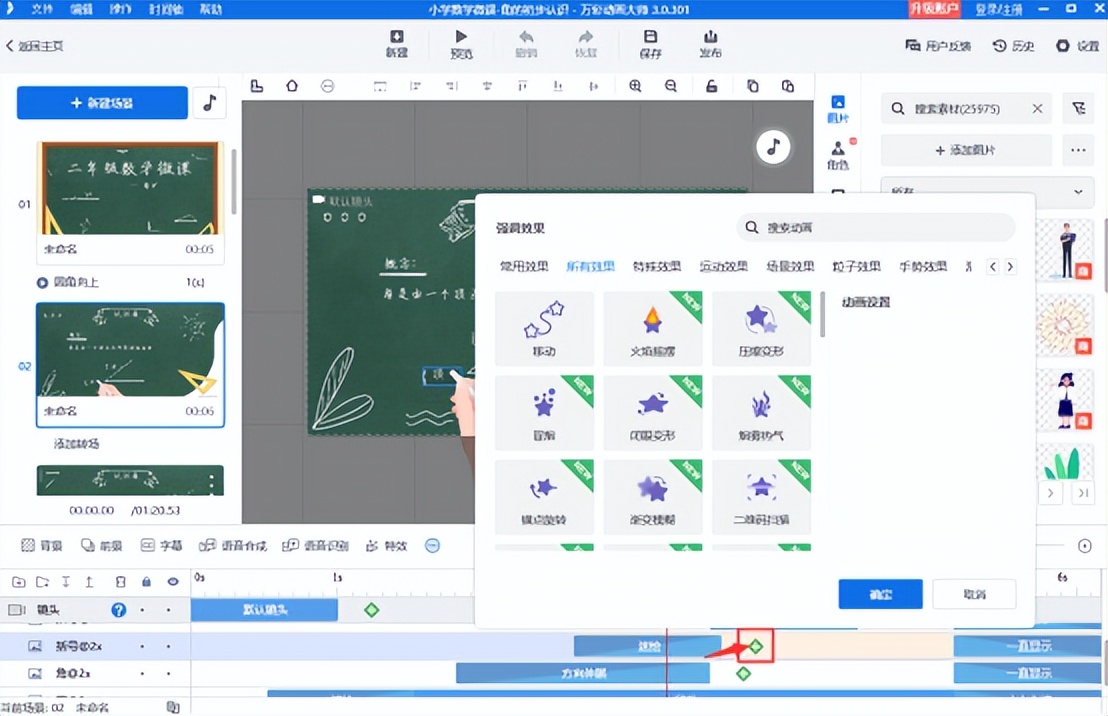Screen dimensions: 1108x716
Task: Collapse the bottom toolbar with the circular arrow
Action: pyautogui.click(x=433, y=546)
